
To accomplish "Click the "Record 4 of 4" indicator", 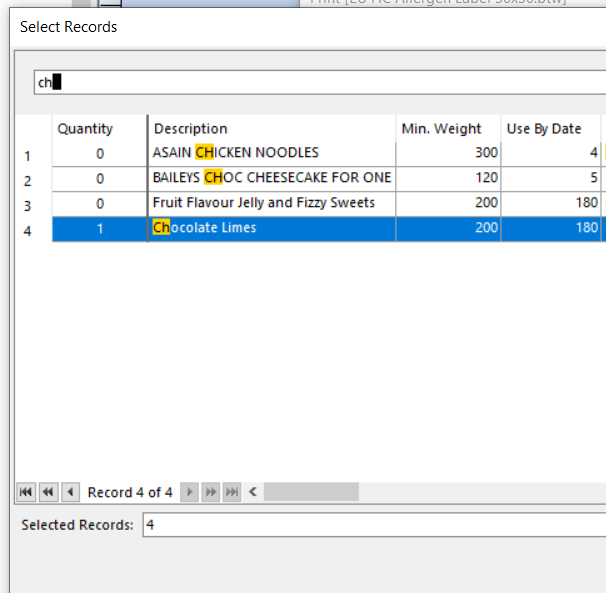I will click(130, 492).
